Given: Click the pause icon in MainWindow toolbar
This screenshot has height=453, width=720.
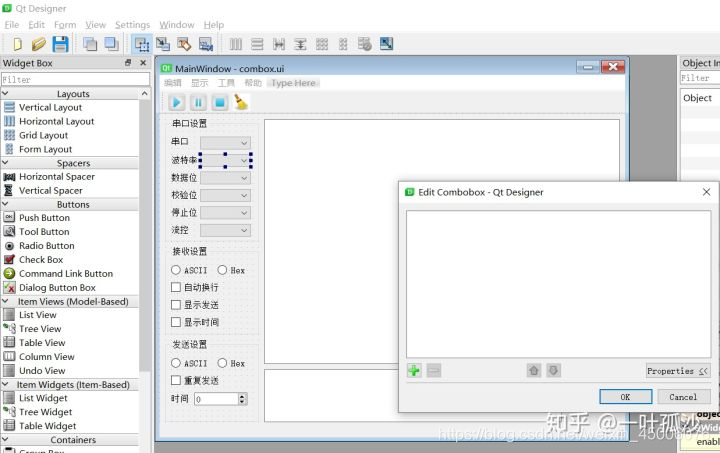Looking at the screenshot, I should click(198, 102).
